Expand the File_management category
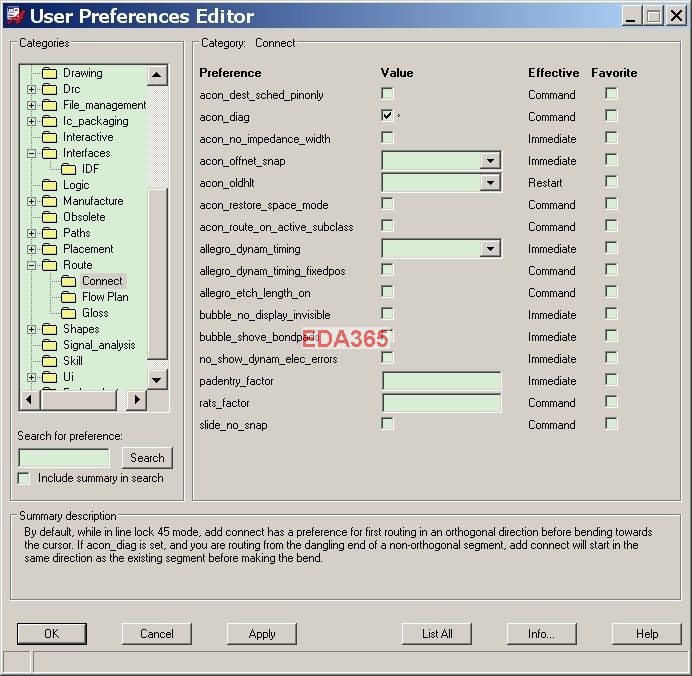692x676 pixels. tap(31, 105)
